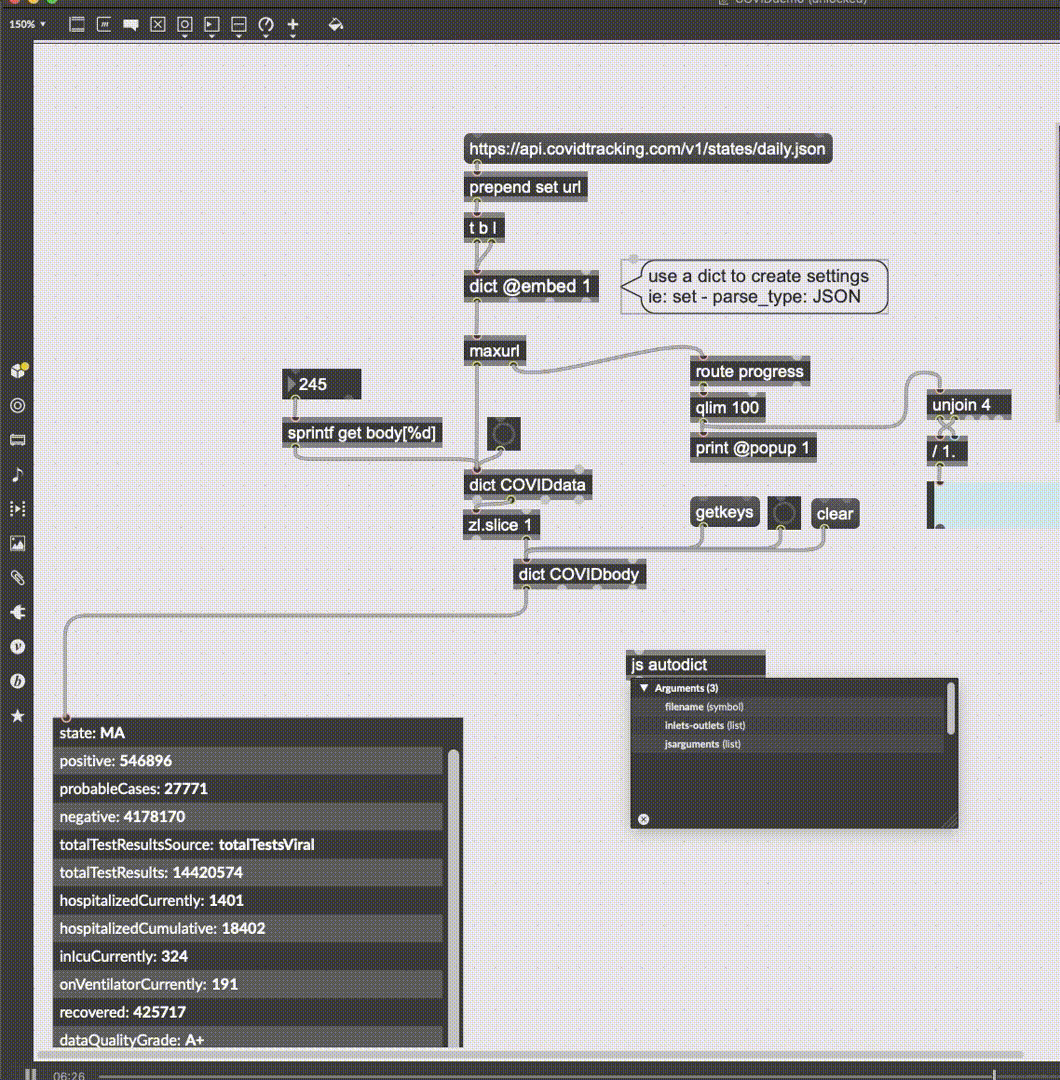
Task: Open the plug-ins sidebar icon
Action: 17,612
